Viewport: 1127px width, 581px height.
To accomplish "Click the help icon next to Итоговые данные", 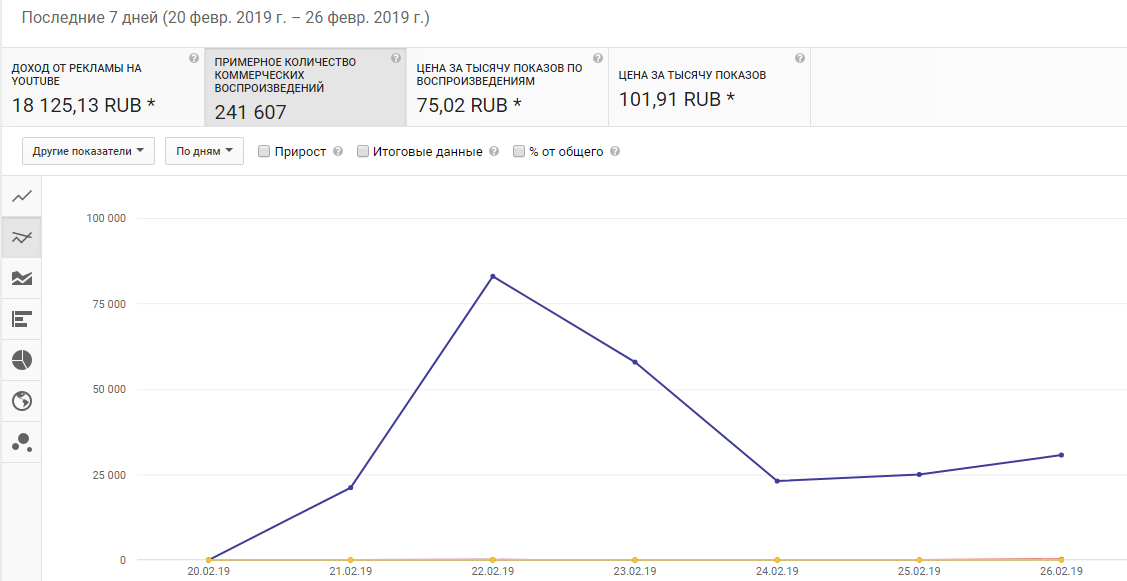I will pos(494,152).
